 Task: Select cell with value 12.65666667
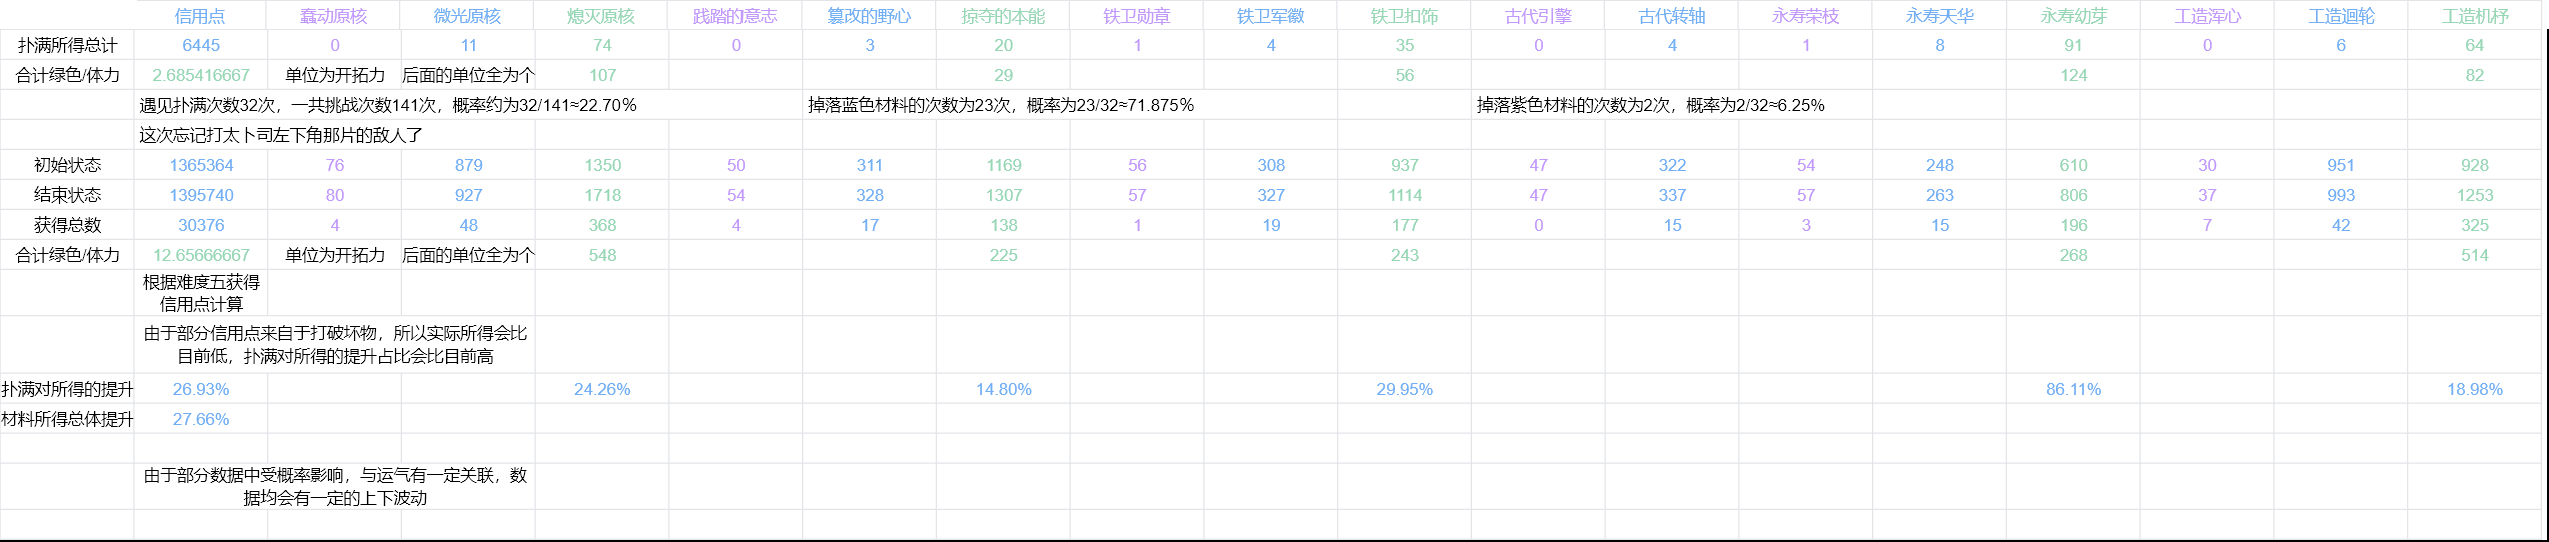tap(201, 255)
